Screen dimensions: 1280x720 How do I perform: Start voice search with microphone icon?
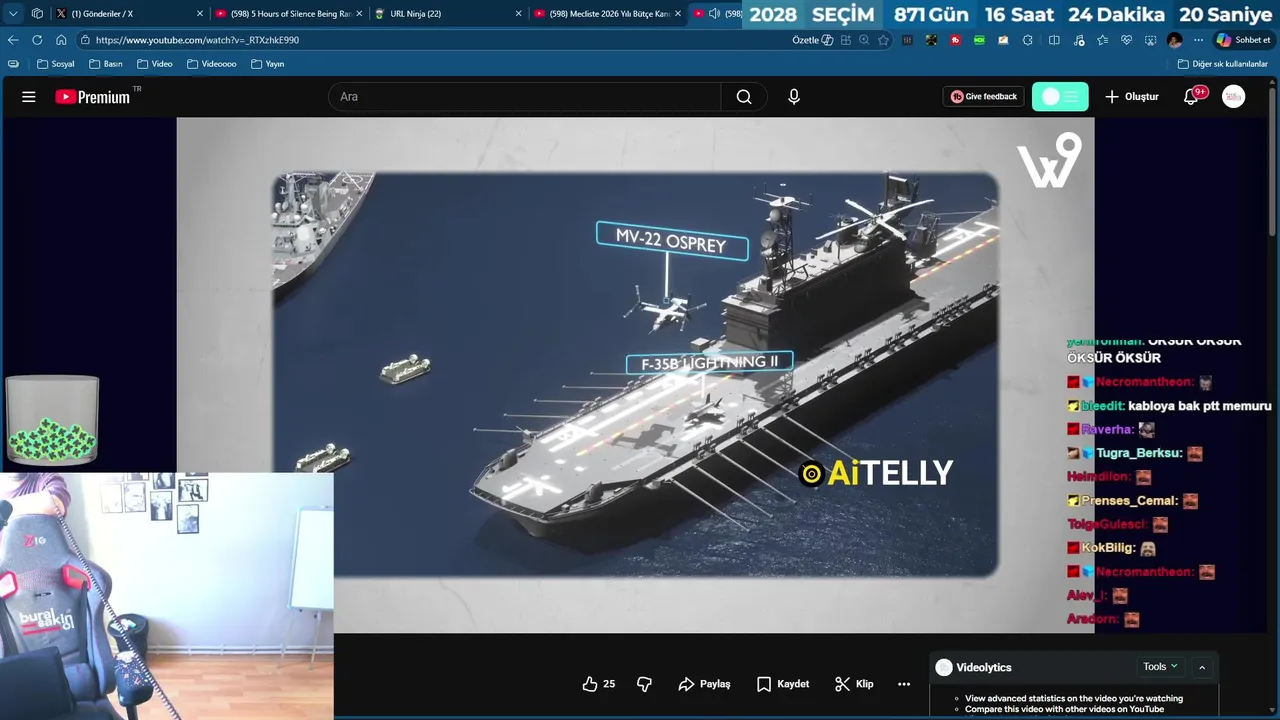pos(794,97)
